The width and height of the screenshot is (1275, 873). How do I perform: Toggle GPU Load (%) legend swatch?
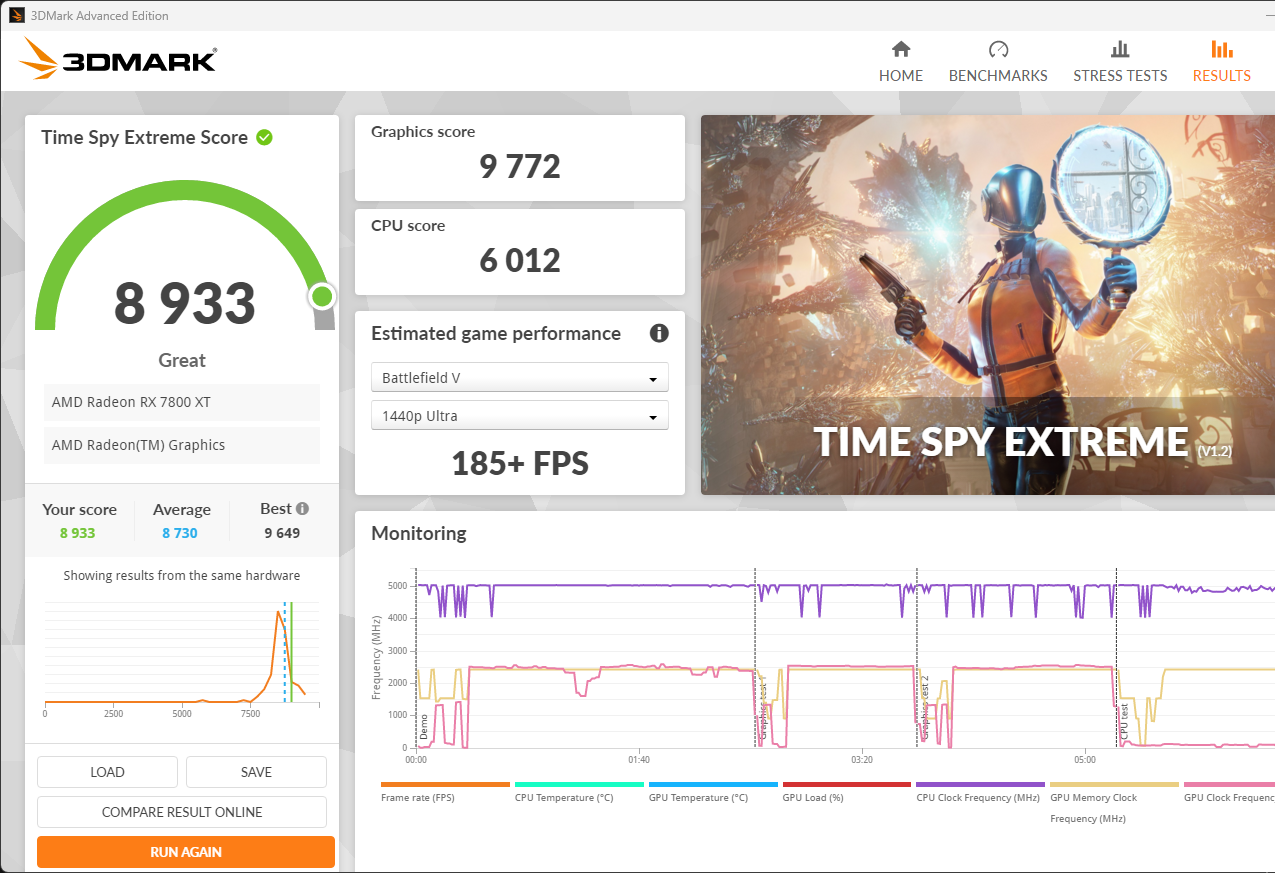point(847,785)
